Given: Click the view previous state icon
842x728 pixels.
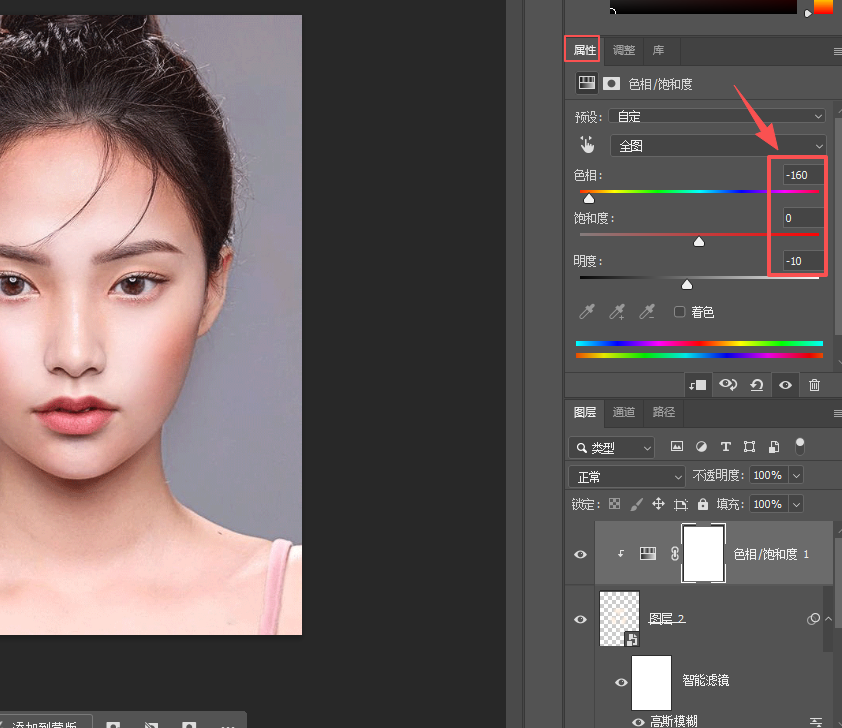Looking at the screenshot, I should tap(728, 384).
